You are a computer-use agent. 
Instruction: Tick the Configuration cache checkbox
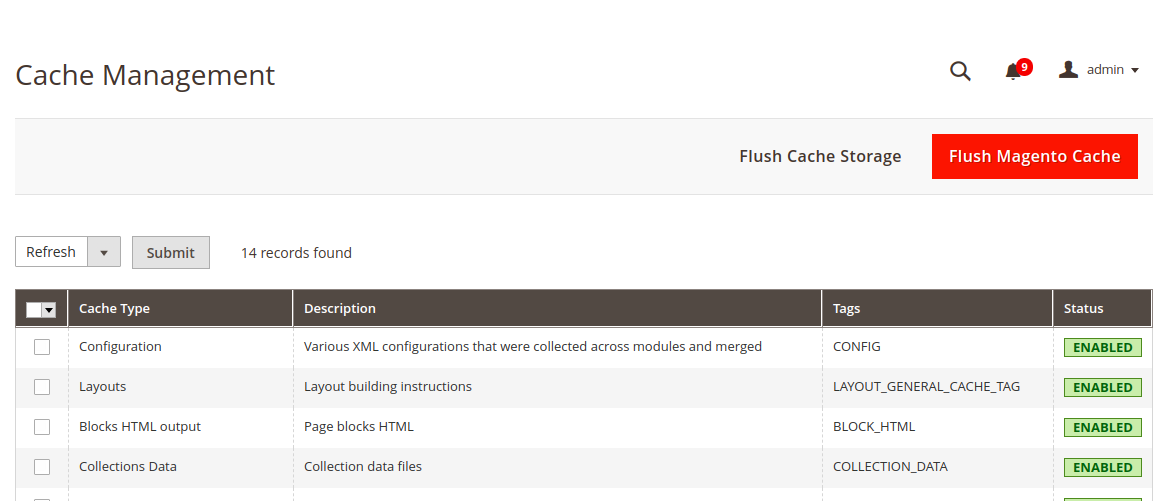point(42,347)
